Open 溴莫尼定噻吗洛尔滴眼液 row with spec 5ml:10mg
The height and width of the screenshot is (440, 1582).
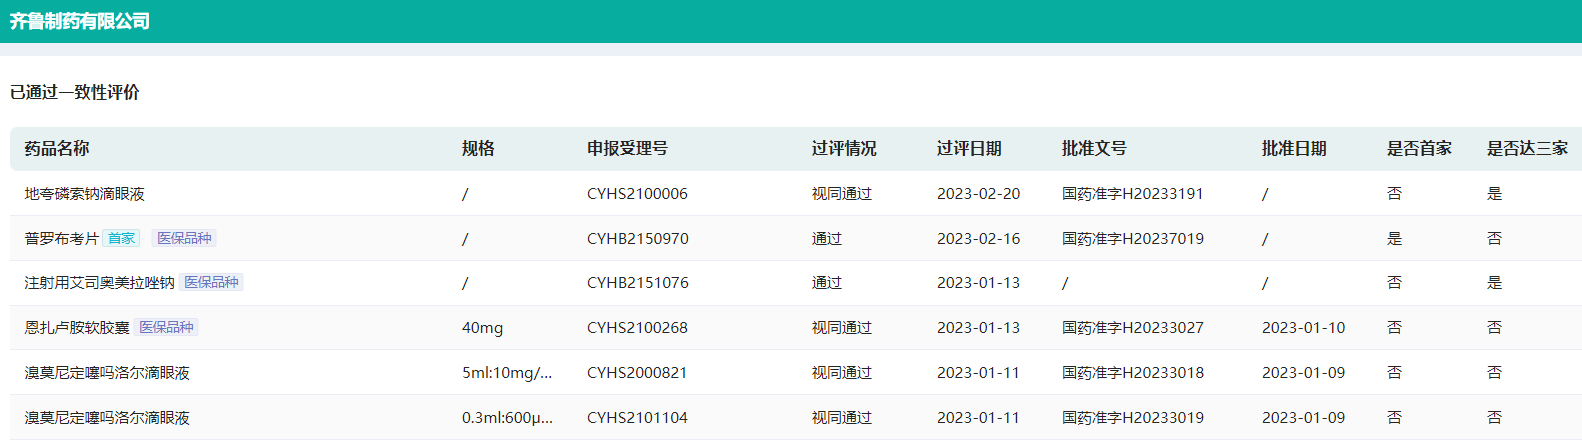[107, 373]
